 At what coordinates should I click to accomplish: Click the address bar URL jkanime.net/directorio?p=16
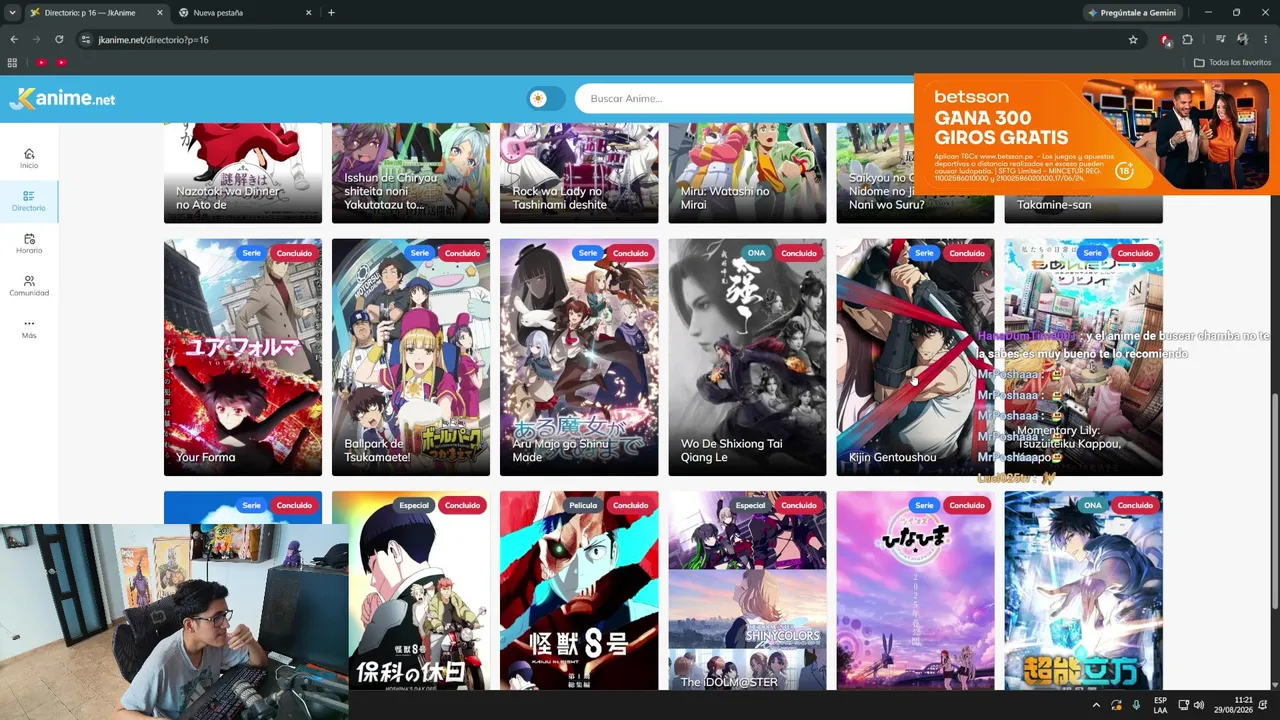[x=153, y=40]
